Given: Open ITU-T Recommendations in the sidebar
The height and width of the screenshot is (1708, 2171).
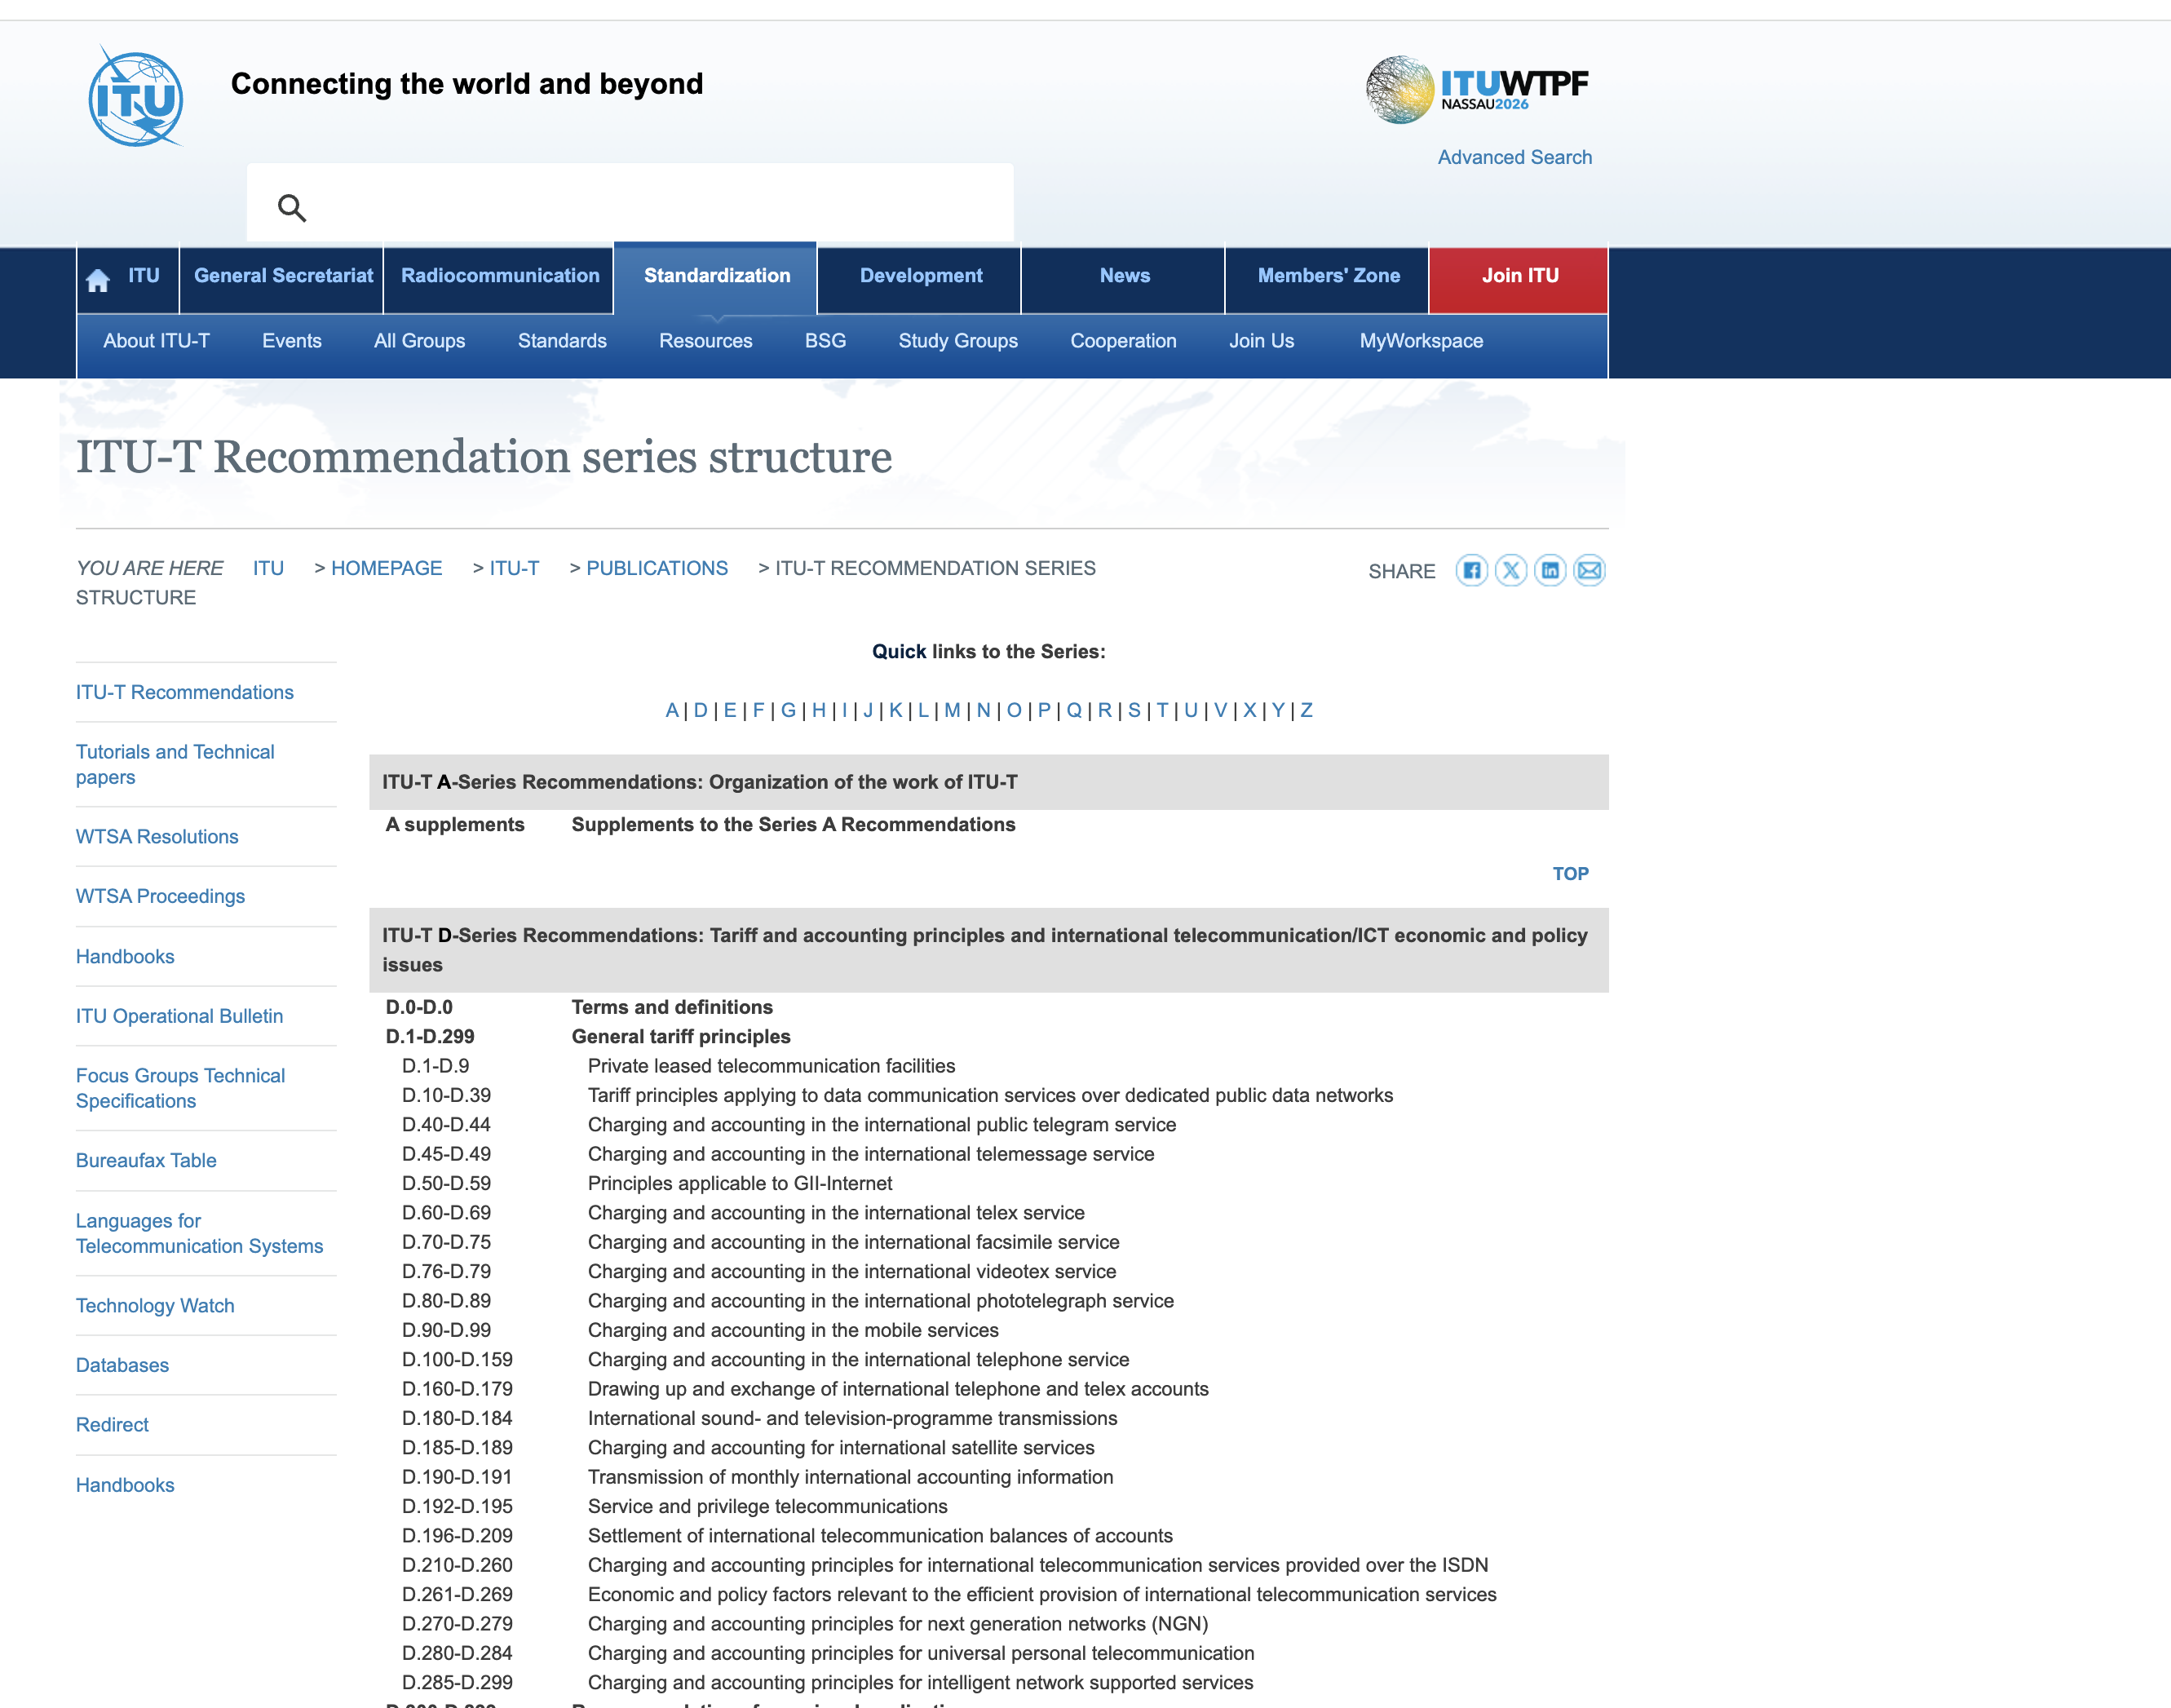Looking at the screenshot, I should (x=185, y=692).
